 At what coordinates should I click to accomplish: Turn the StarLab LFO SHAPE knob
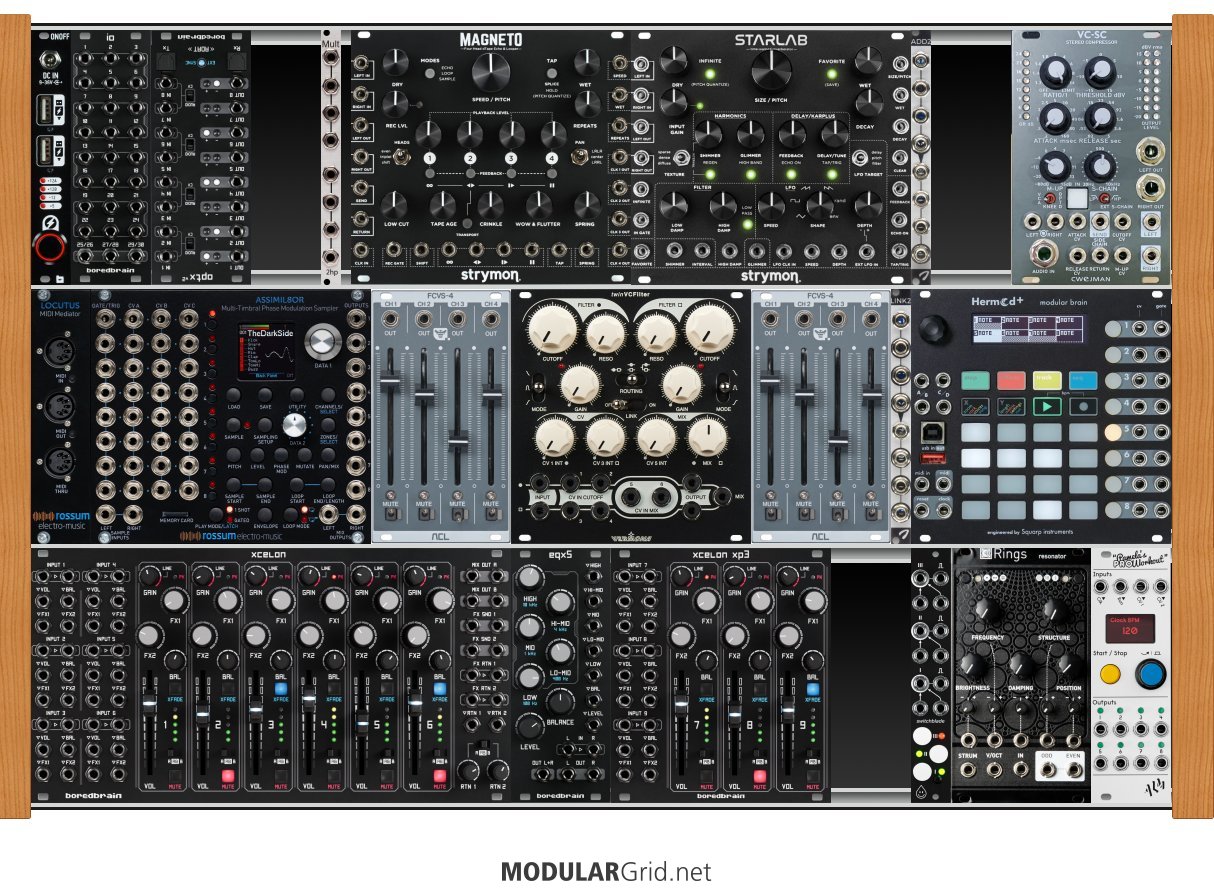click(x=820, y=205)
